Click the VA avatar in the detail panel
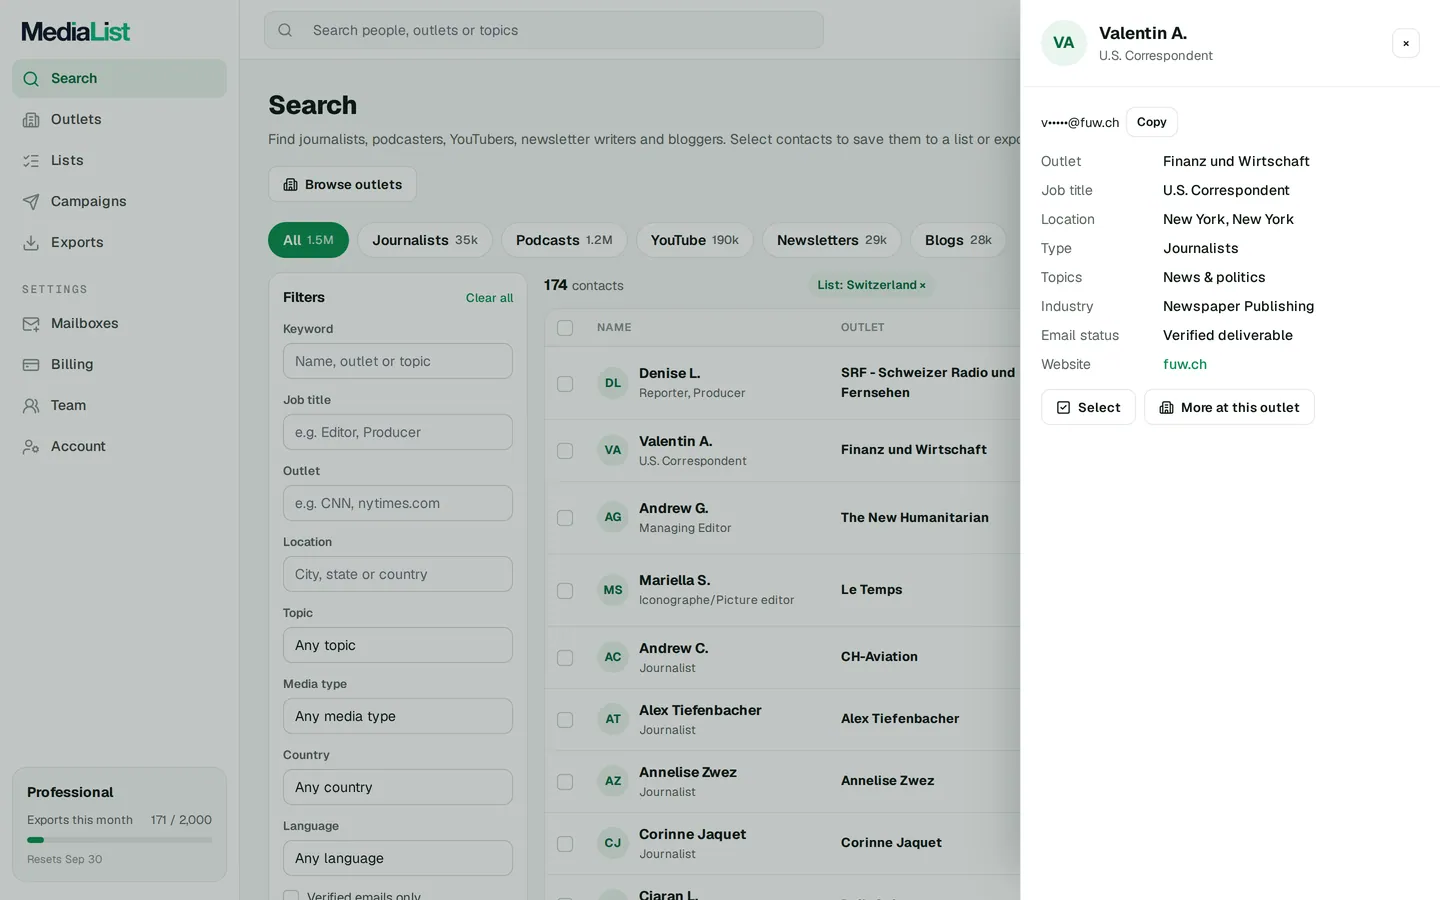This screenshot has width=1440, height=900. [1064, 43]
